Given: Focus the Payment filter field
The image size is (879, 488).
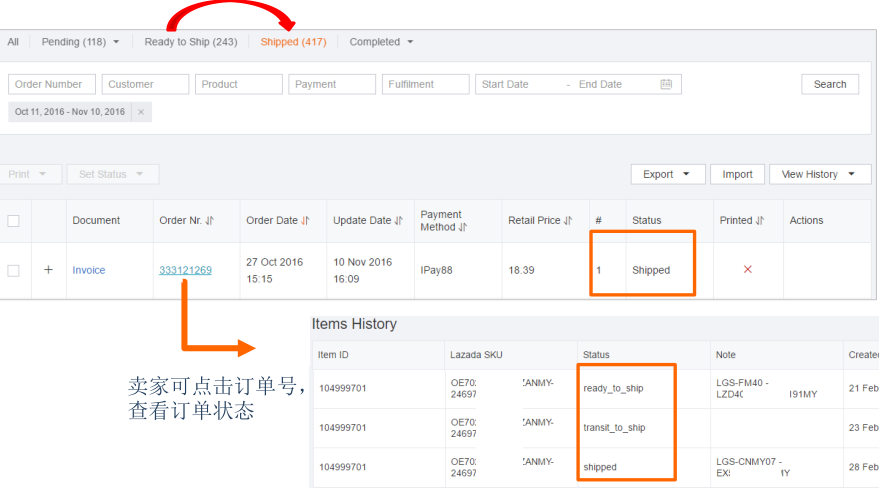Looking at the screenshot, I should point(332,84).
